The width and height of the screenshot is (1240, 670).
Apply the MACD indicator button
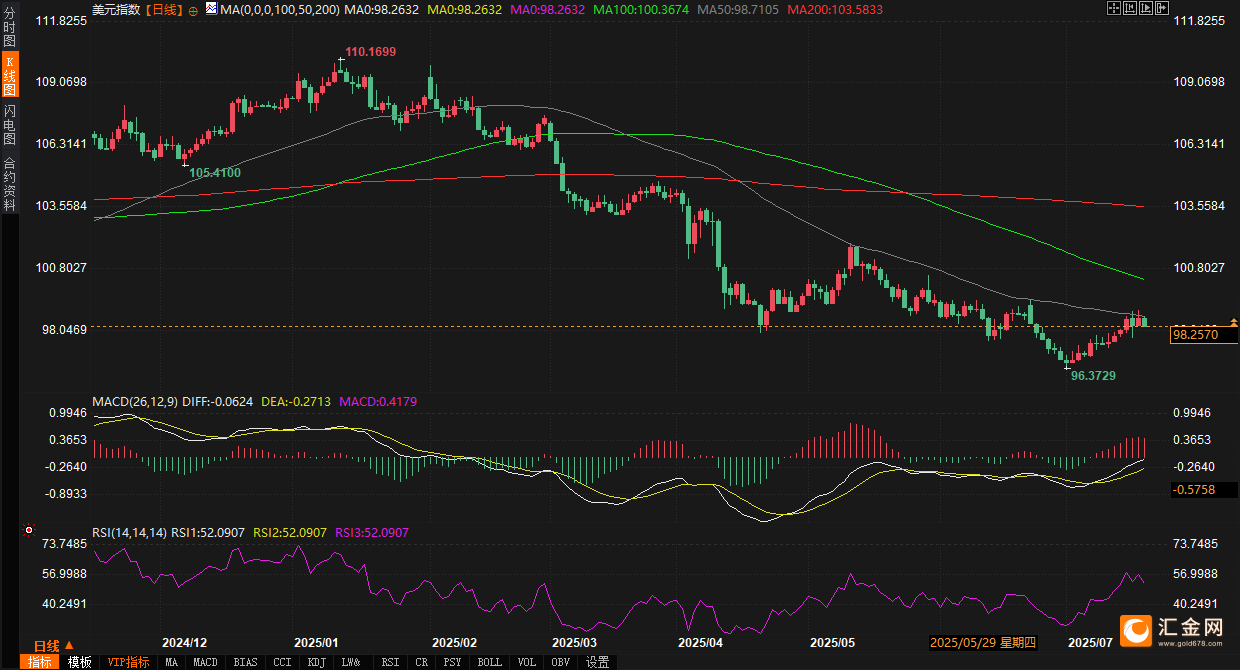(x=205, y=662)
